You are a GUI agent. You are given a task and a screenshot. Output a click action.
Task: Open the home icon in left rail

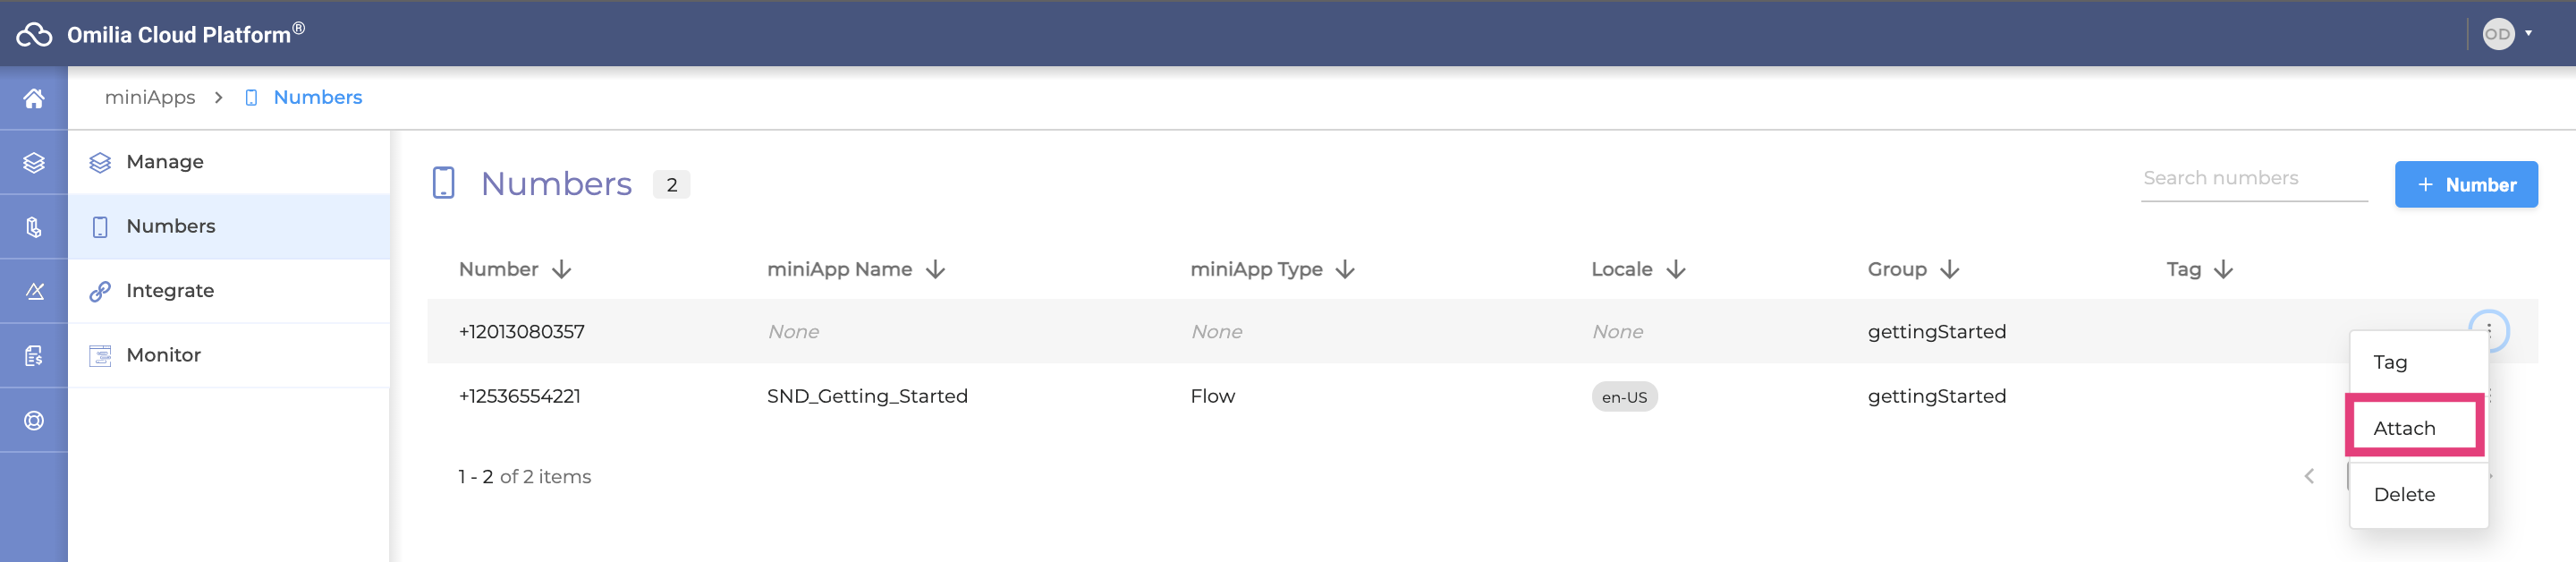(34, 98)
